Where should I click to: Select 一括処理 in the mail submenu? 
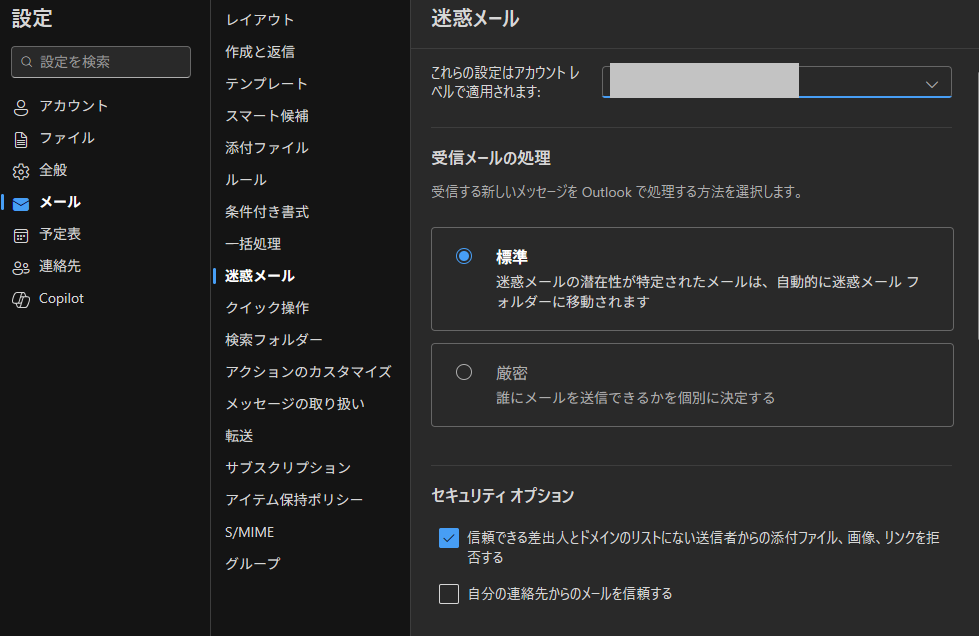coord(253,244)
